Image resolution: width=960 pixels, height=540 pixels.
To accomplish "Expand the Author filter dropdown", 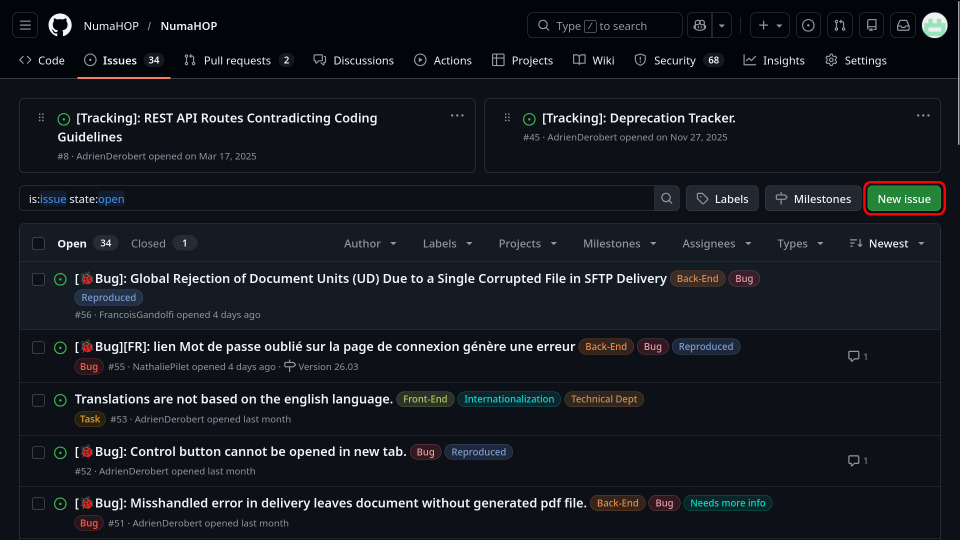I will (370, 243).
